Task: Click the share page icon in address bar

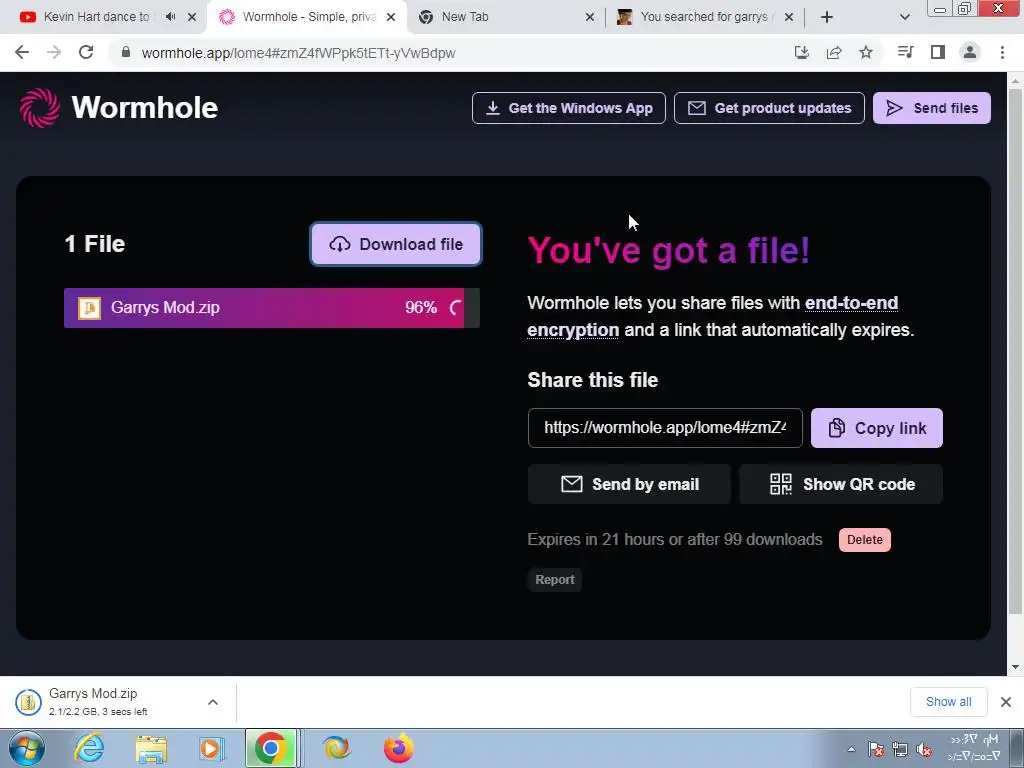Action: (x=834, y=53)
